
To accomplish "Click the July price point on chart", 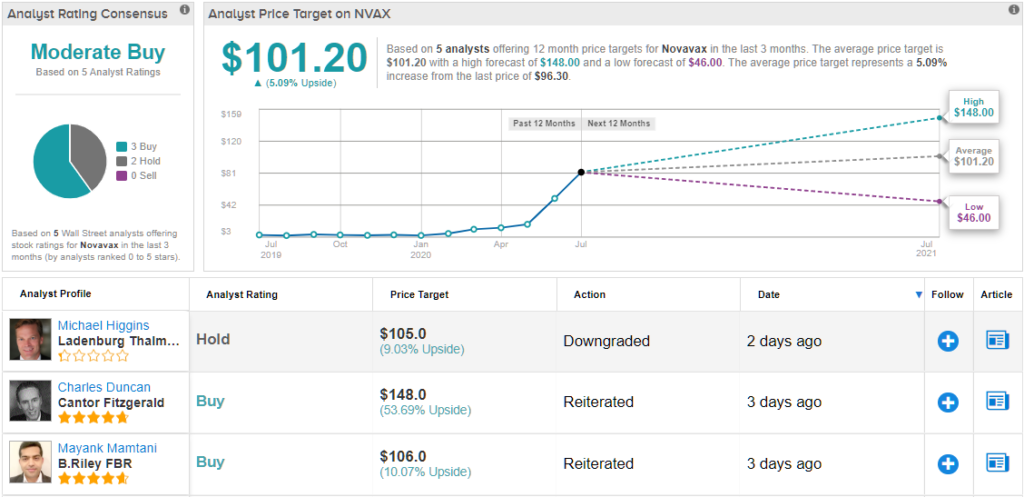I will coord(581,172).
